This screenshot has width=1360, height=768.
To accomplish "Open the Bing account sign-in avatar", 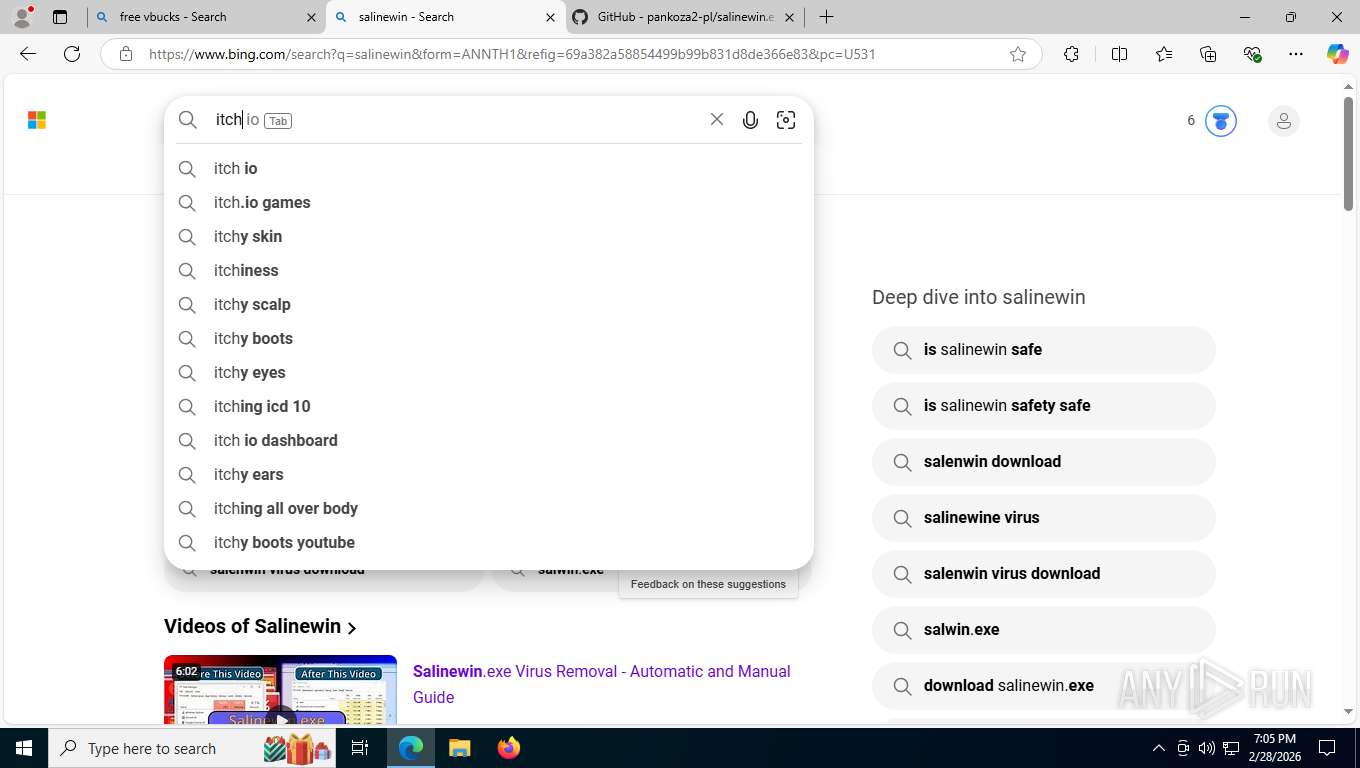I will (1283, 121).
